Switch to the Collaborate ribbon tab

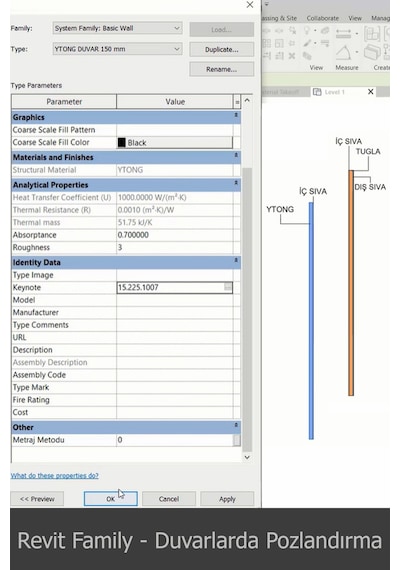click(323, 18)
